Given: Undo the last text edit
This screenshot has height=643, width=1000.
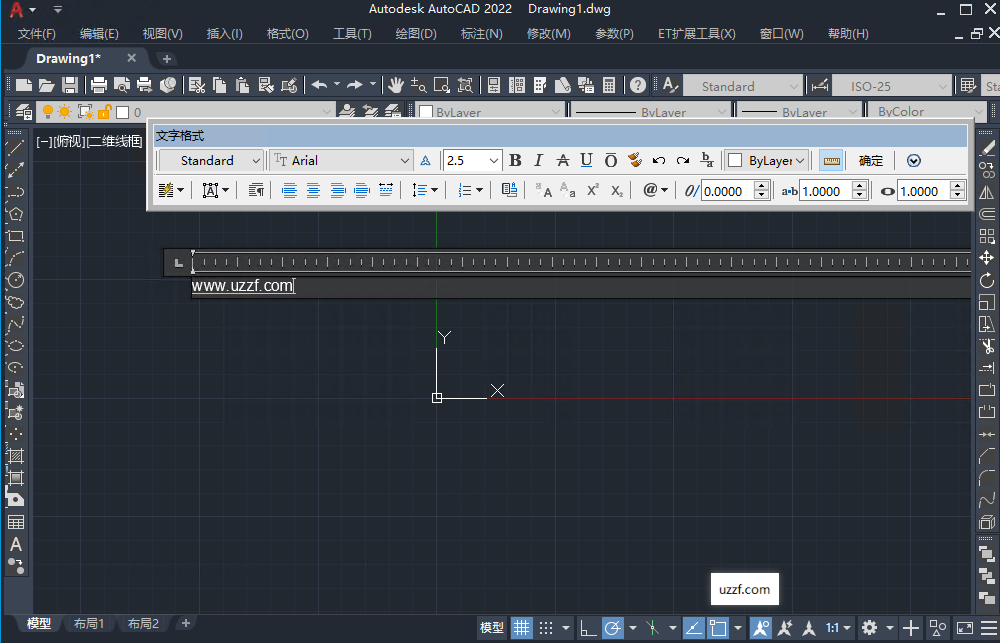Looking at the screenshot, I should [x=657, y=160].
